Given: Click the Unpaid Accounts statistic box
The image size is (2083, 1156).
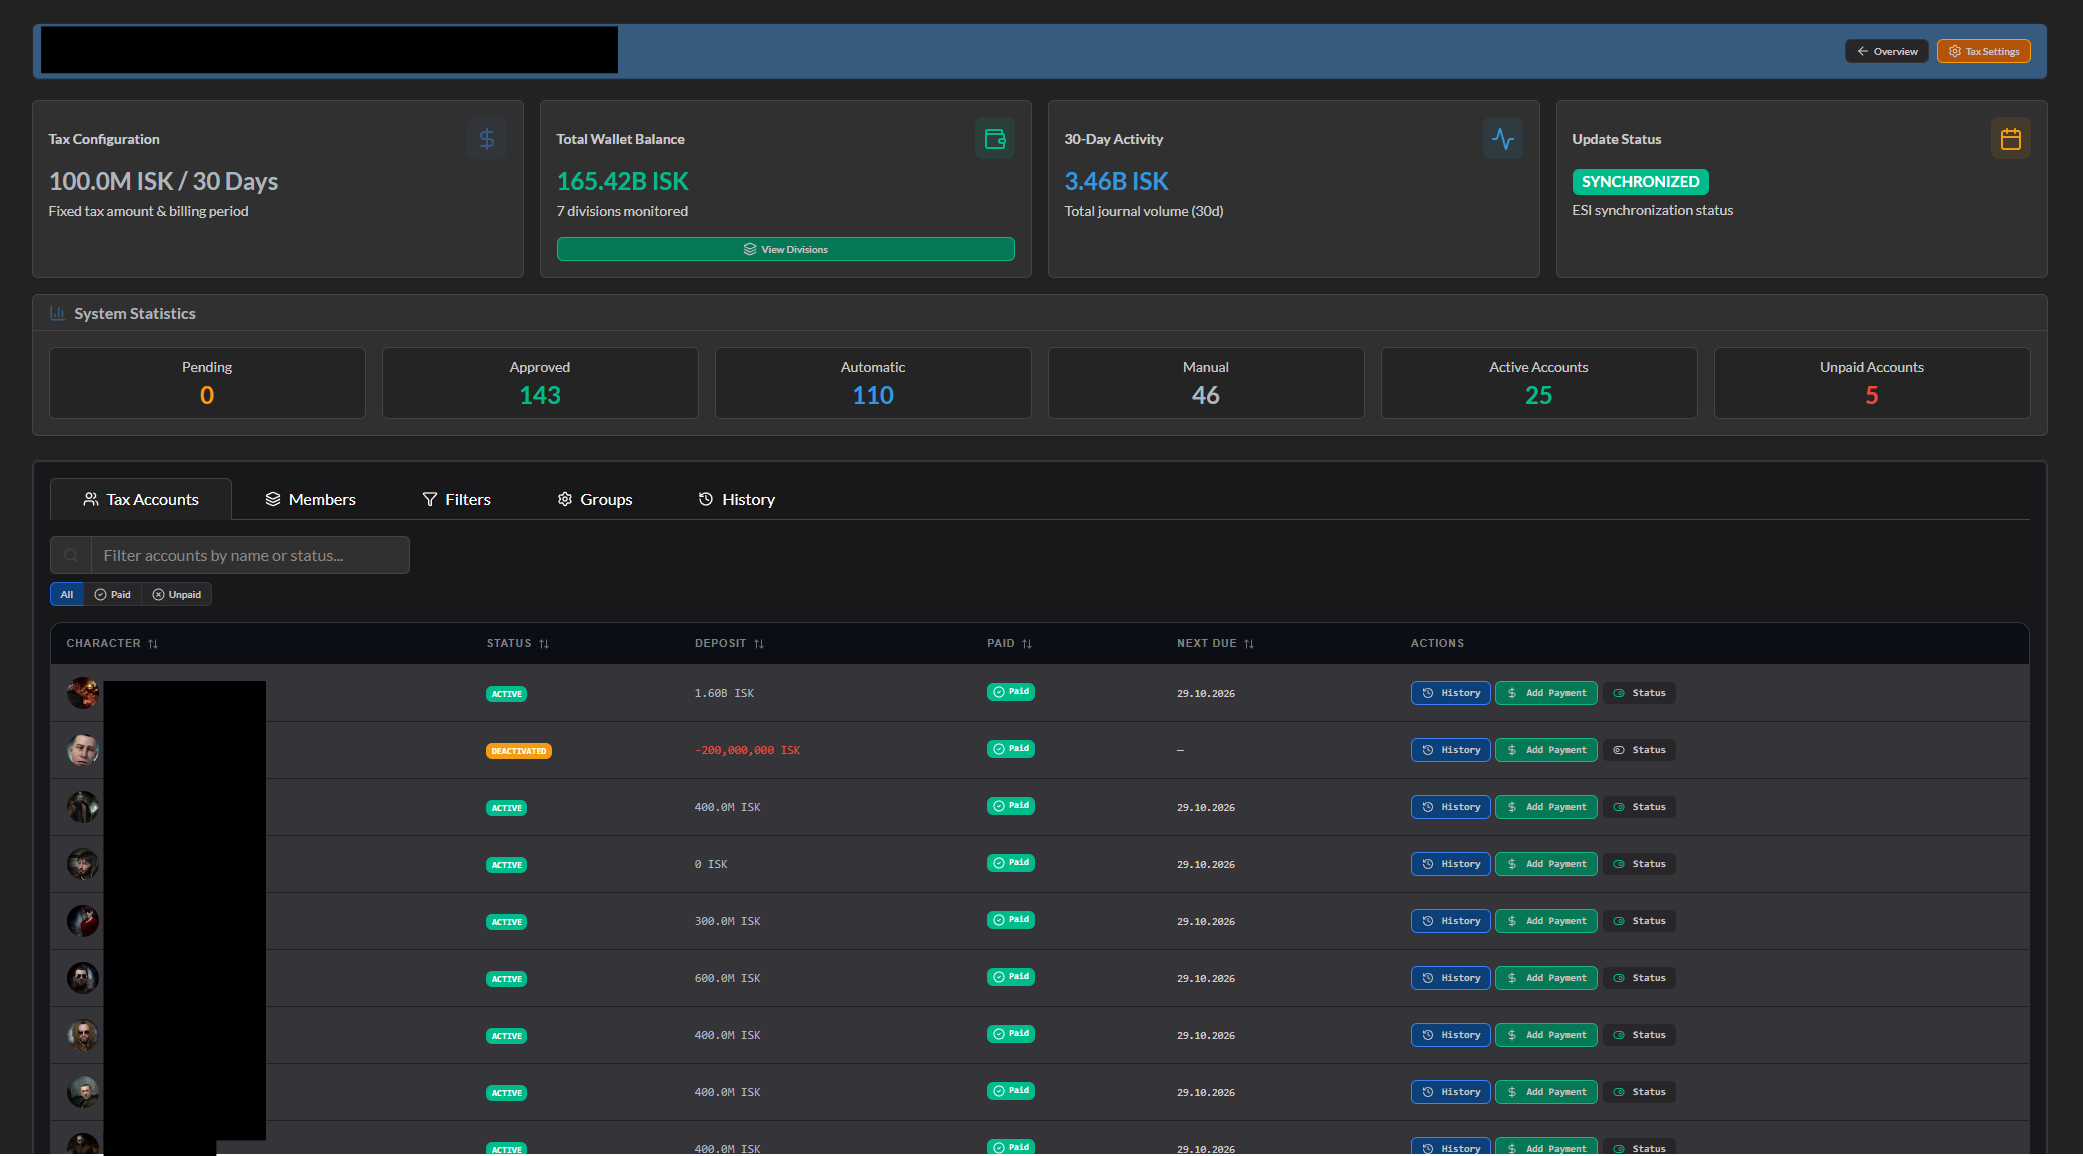Looking at the screenshot, I should point(1872,383).
